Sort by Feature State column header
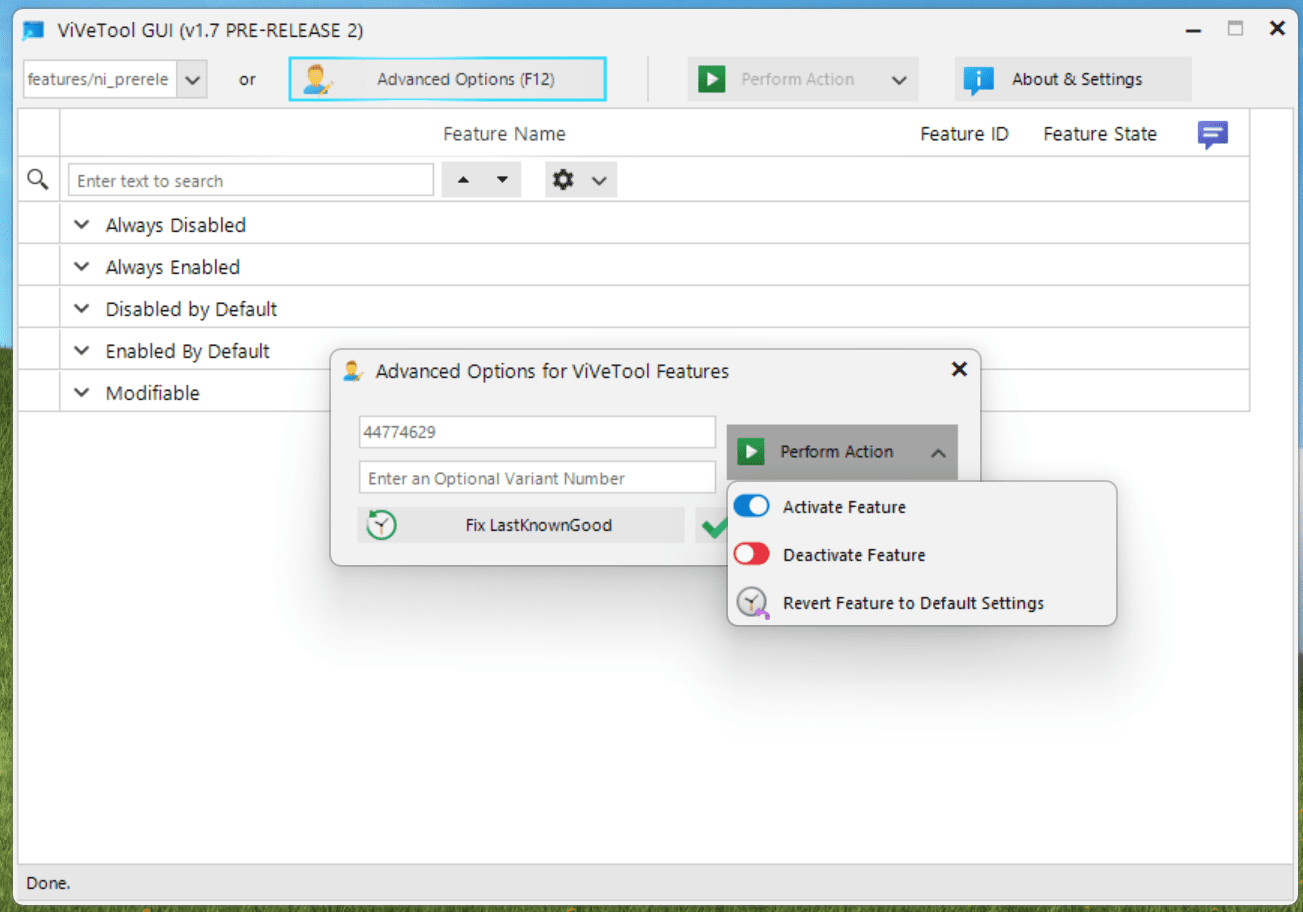The image size is (1303, 912). pos(1100,134)
